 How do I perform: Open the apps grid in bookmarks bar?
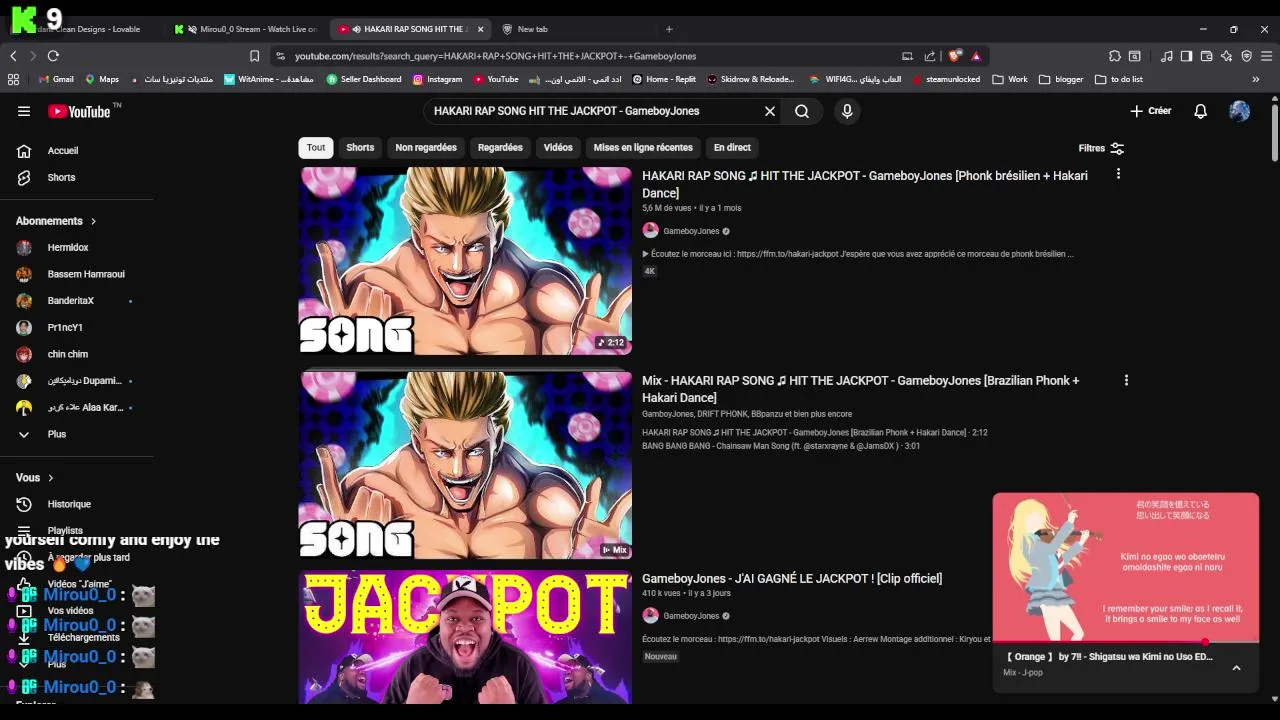tap(13, 79)
